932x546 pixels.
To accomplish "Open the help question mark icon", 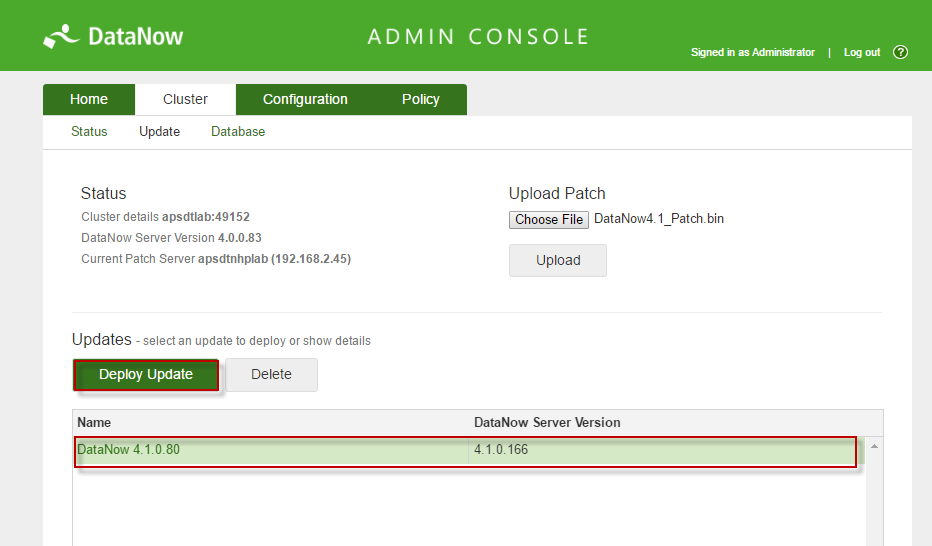I will [900, 52].
